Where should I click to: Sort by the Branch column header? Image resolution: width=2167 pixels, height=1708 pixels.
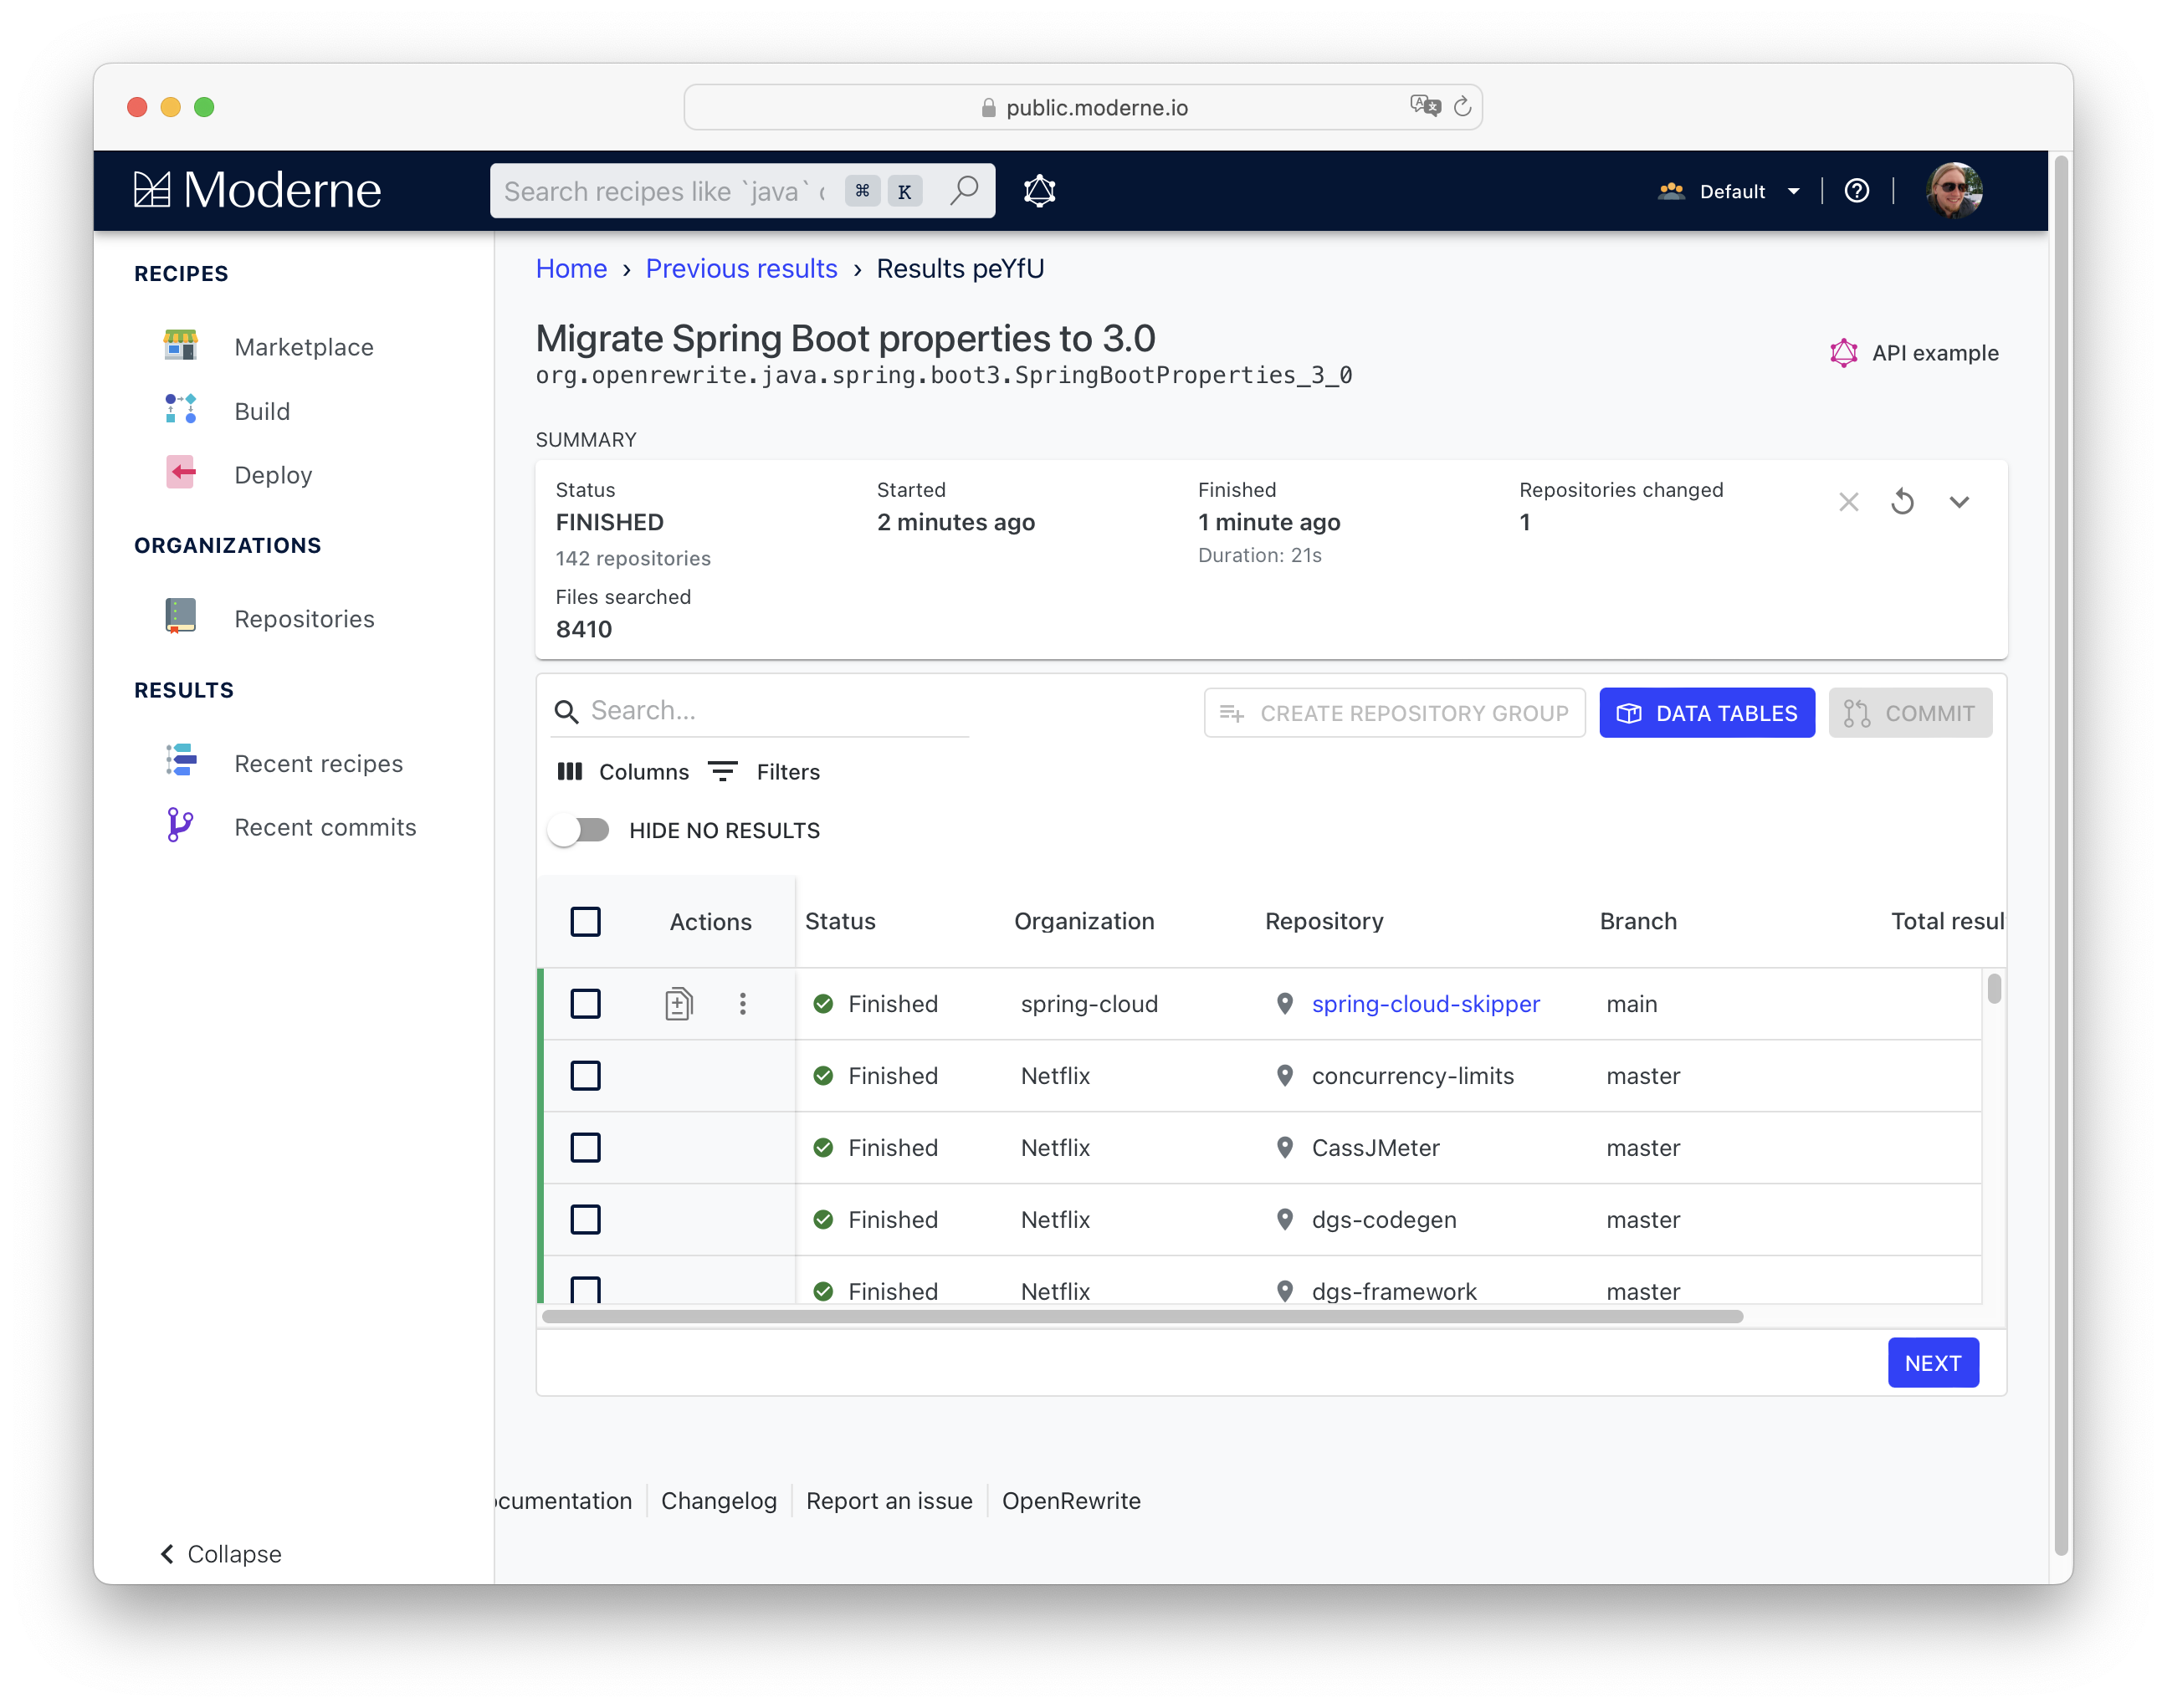(x=1637, y=921)
